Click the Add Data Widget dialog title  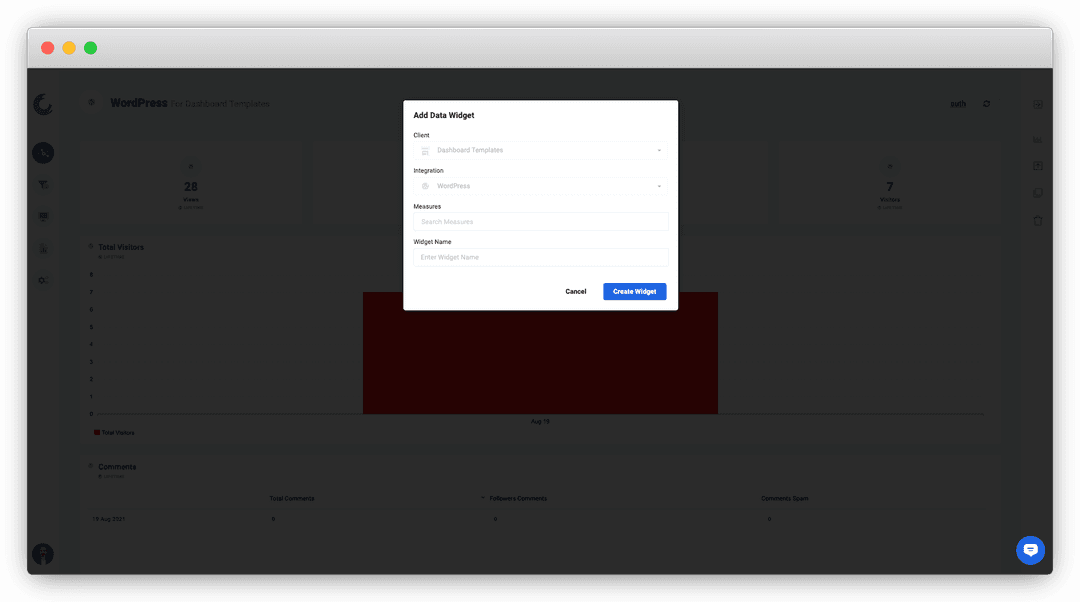click(x=444, y=115)
